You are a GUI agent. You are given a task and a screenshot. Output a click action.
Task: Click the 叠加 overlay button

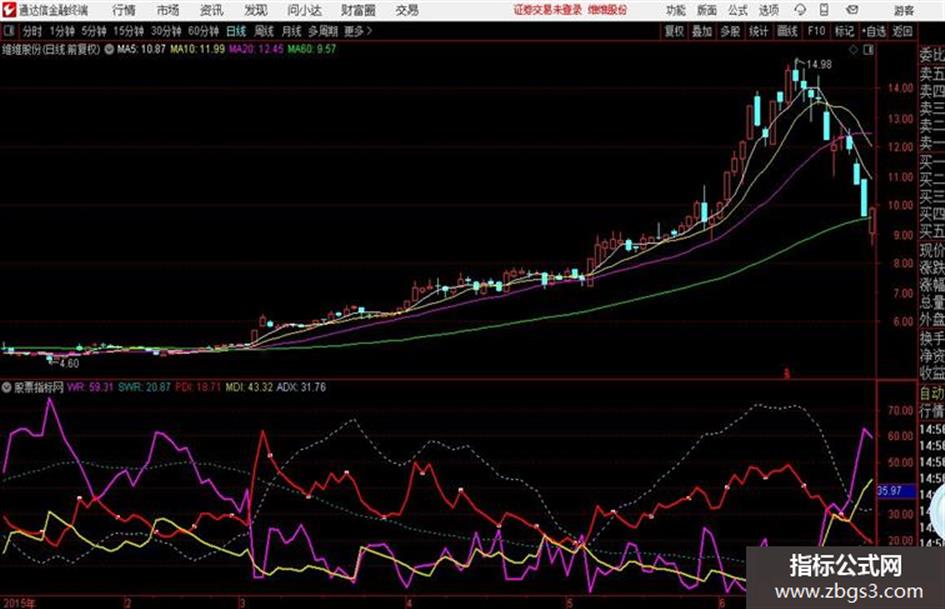pos(702,31)
